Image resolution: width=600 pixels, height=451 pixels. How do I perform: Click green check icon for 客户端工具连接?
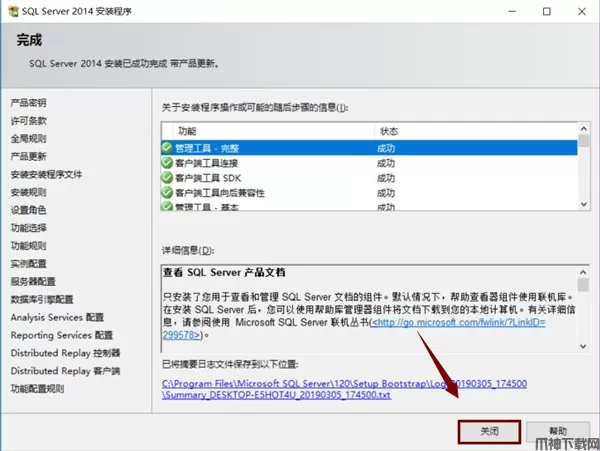(x=167, y=163)
